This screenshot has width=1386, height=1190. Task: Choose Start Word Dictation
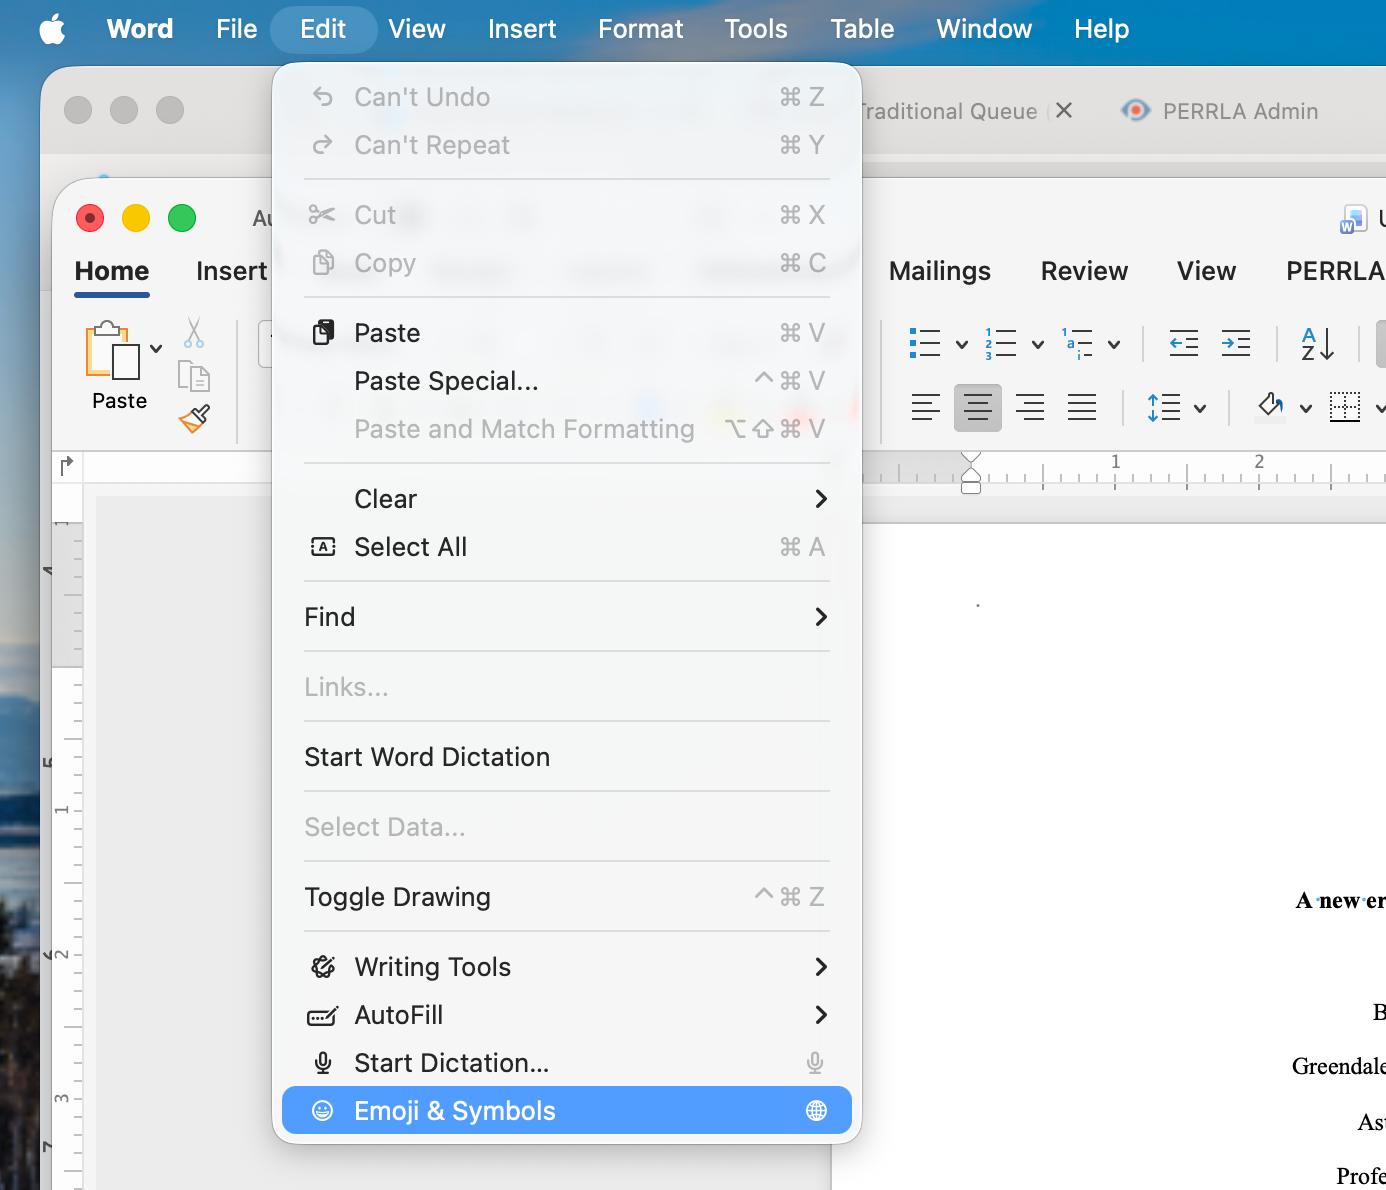pos(567,757)
